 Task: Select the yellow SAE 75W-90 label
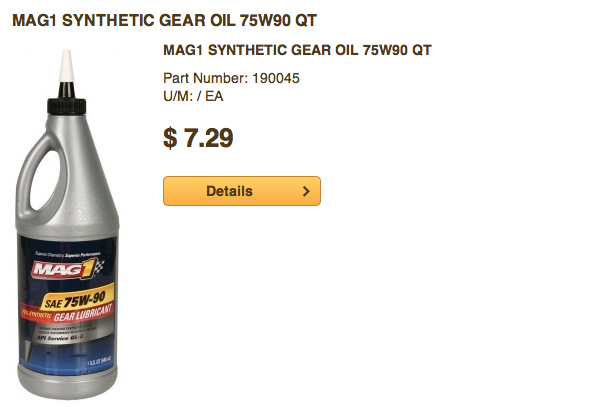pyautogui.click(x=77, y=299)
